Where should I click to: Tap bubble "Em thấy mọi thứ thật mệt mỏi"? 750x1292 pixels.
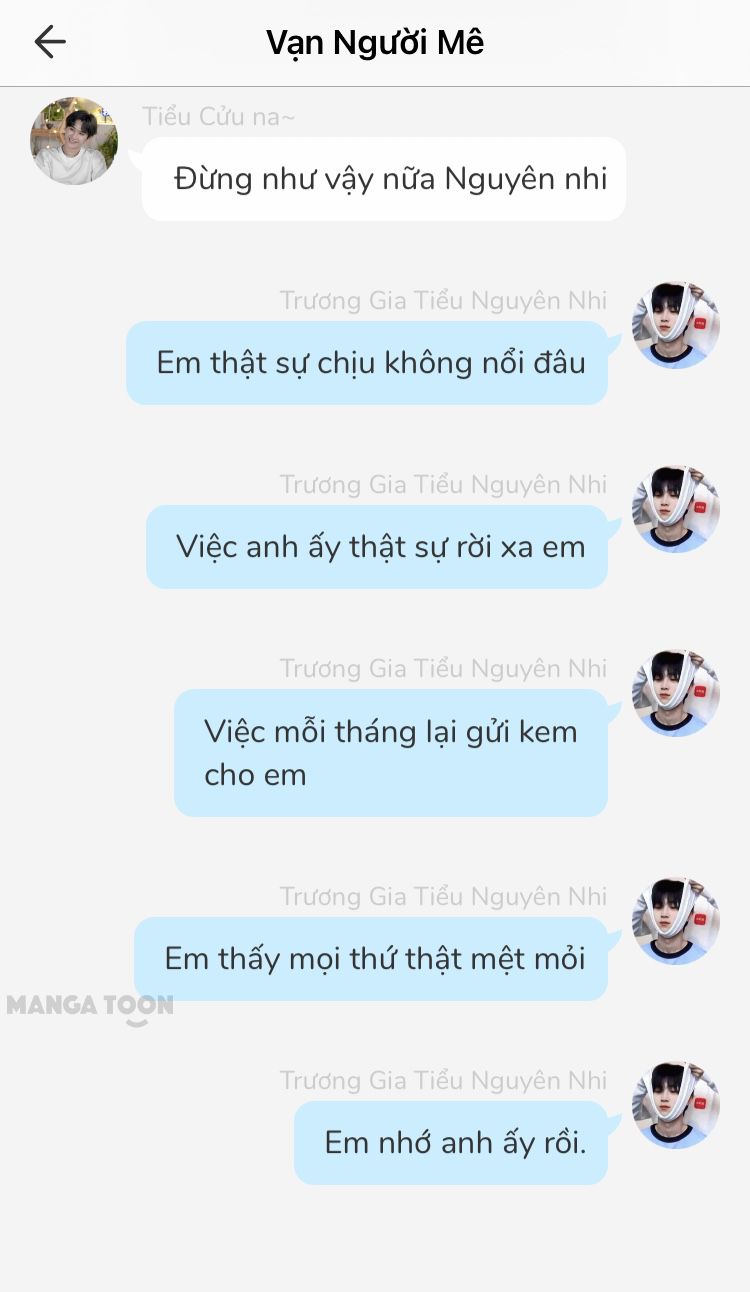[371, 959]
